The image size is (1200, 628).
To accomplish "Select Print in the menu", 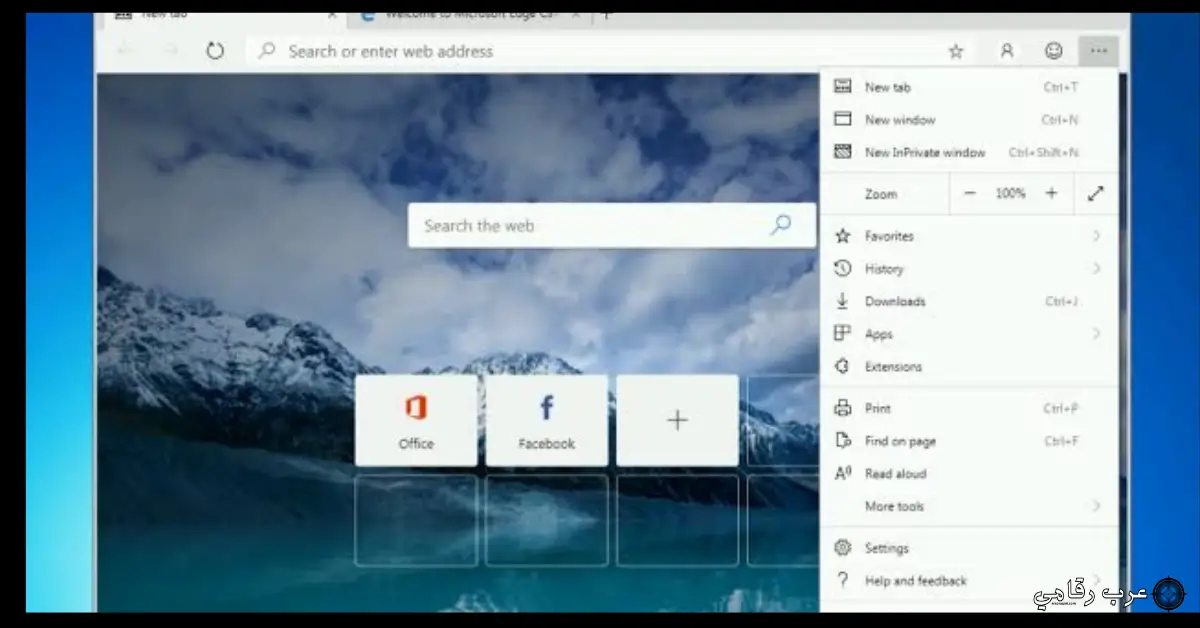I will click(x=968, y=408).
